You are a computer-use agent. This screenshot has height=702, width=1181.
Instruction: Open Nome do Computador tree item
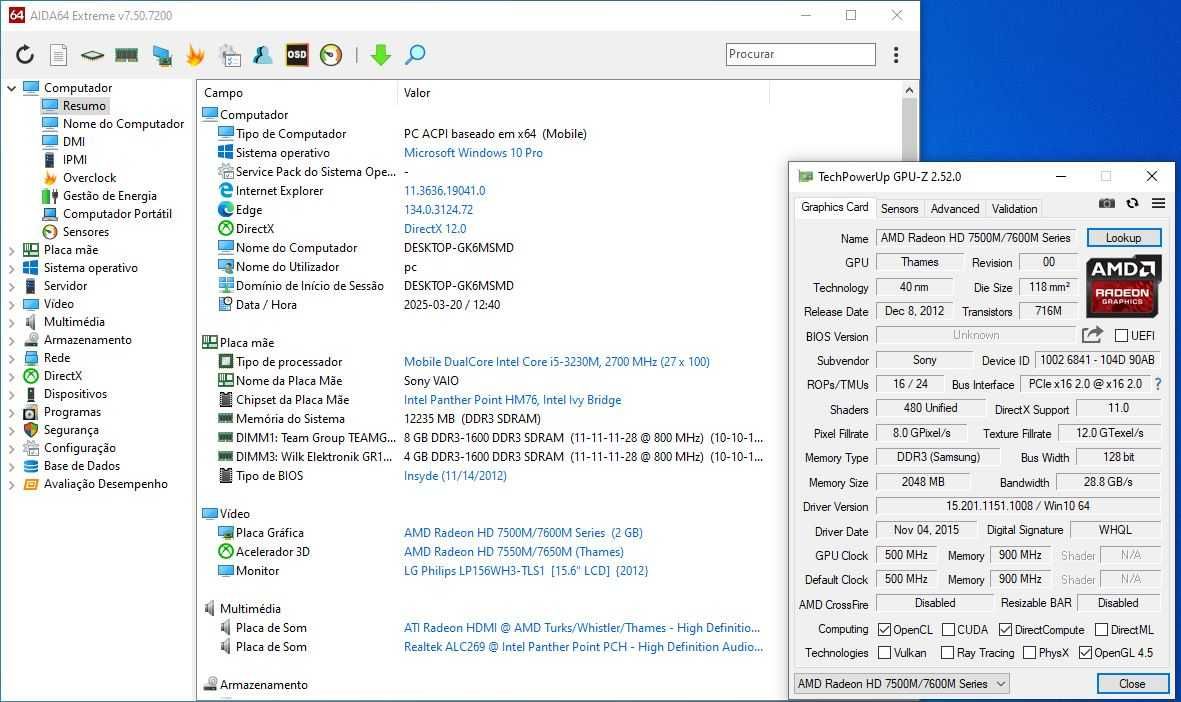124,124
